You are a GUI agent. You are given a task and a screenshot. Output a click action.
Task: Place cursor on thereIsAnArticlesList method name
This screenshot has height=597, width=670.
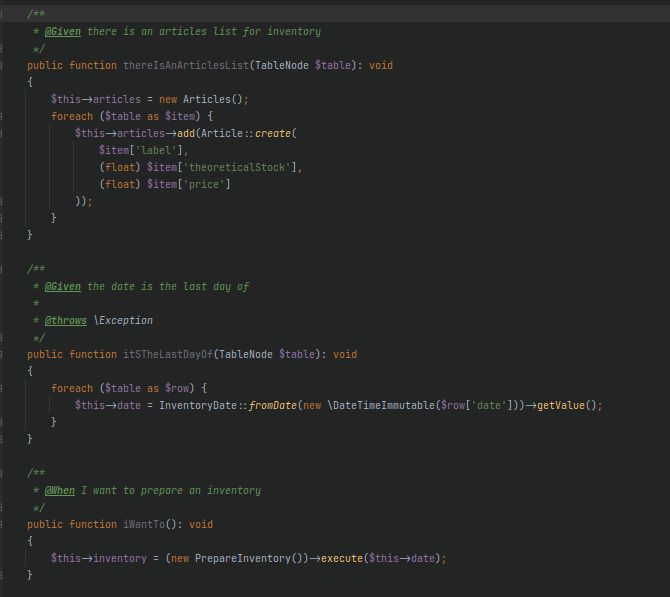[186, 65]
